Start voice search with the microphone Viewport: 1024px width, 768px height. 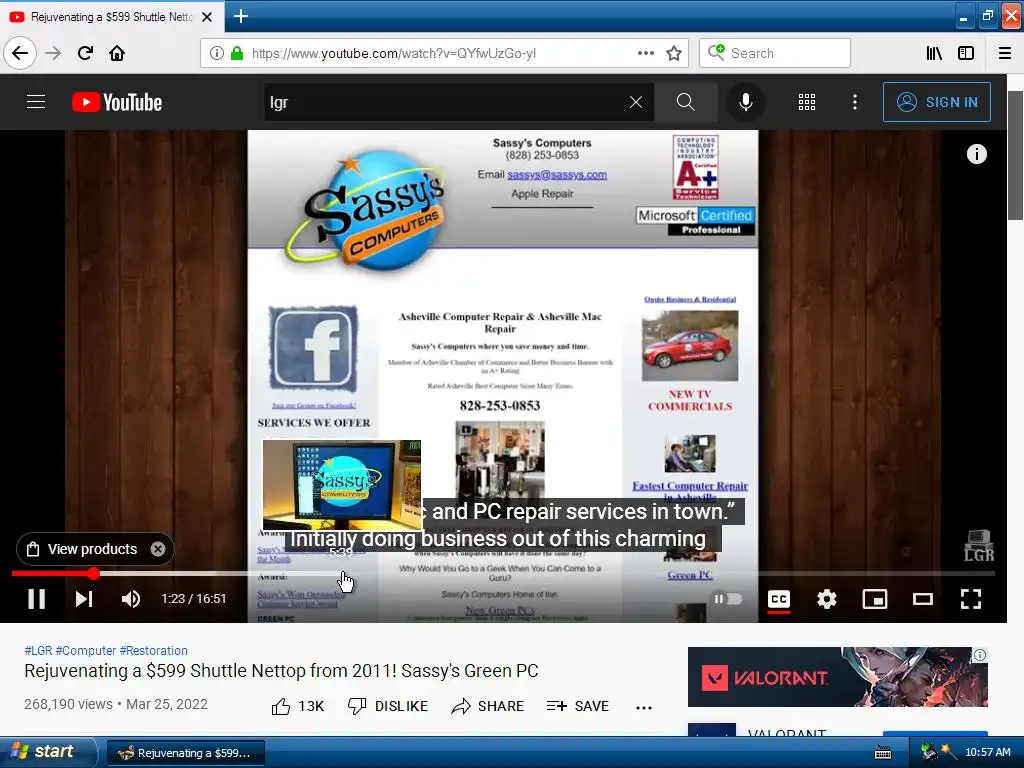point(745,102)
